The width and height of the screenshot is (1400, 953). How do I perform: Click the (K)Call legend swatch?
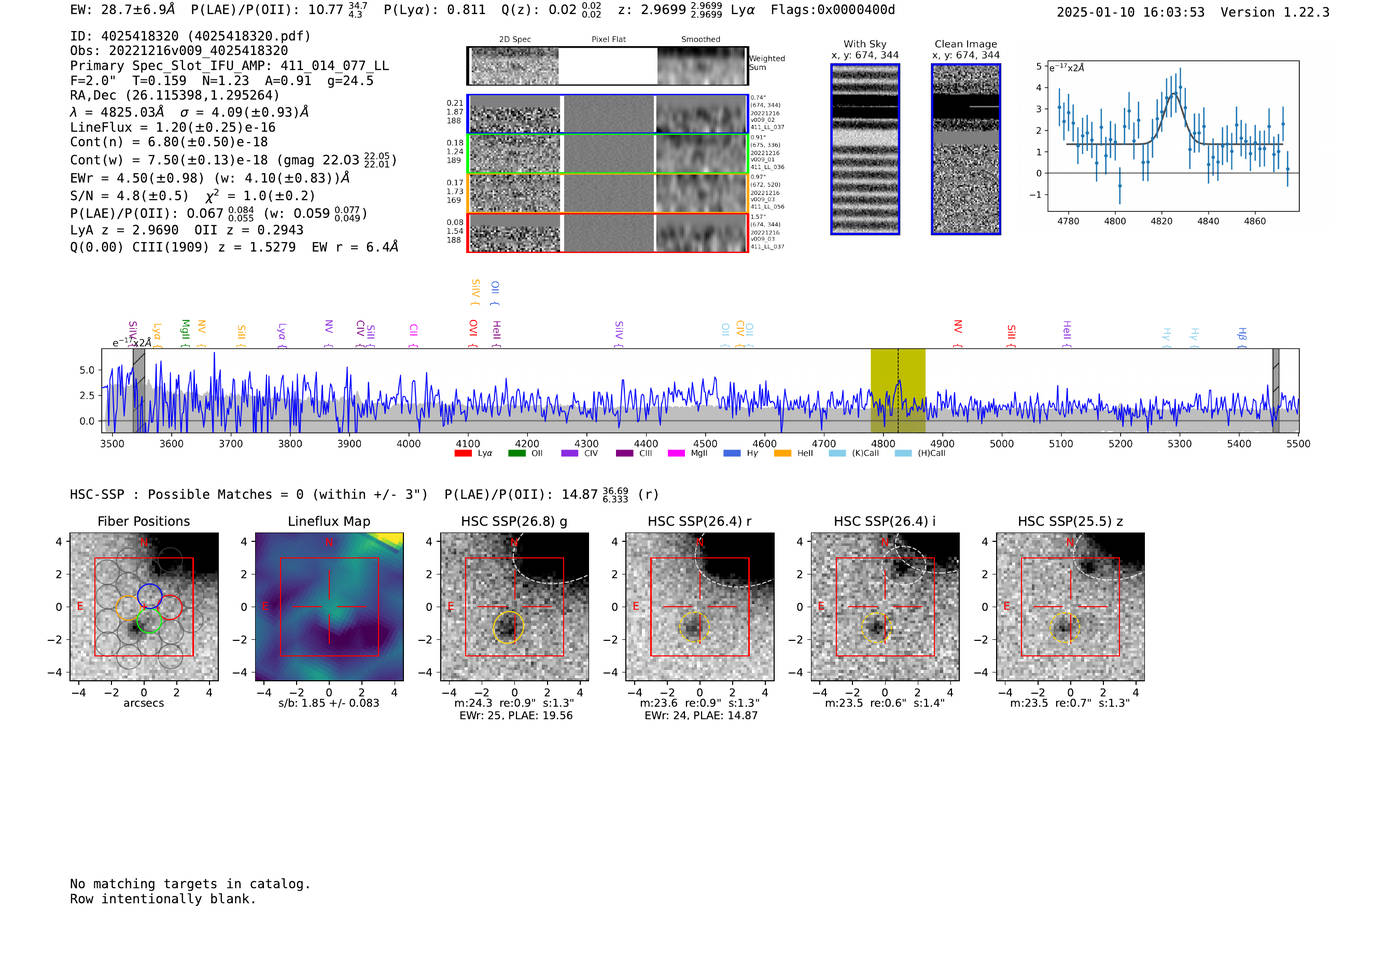coord(837,453)
